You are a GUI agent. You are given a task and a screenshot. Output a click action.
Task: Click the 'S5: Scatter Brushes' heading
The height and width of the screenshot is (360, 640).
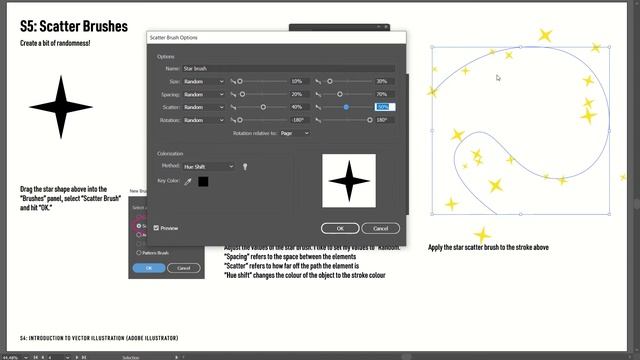point(74,27)
